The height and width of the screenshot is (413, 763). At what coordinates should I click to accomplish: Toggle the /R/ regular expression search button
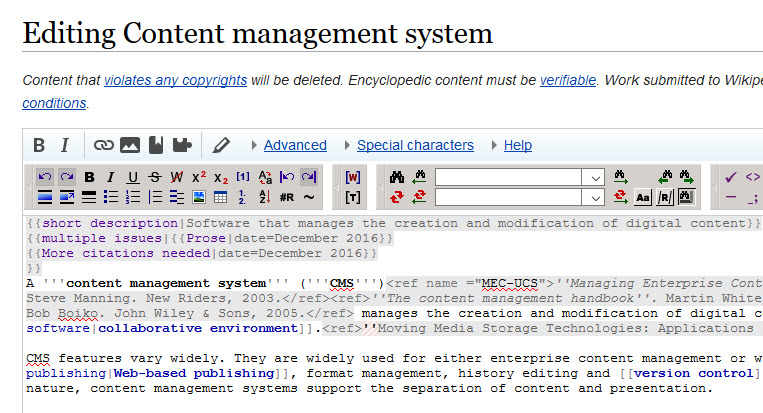click(x=664, y=197)
